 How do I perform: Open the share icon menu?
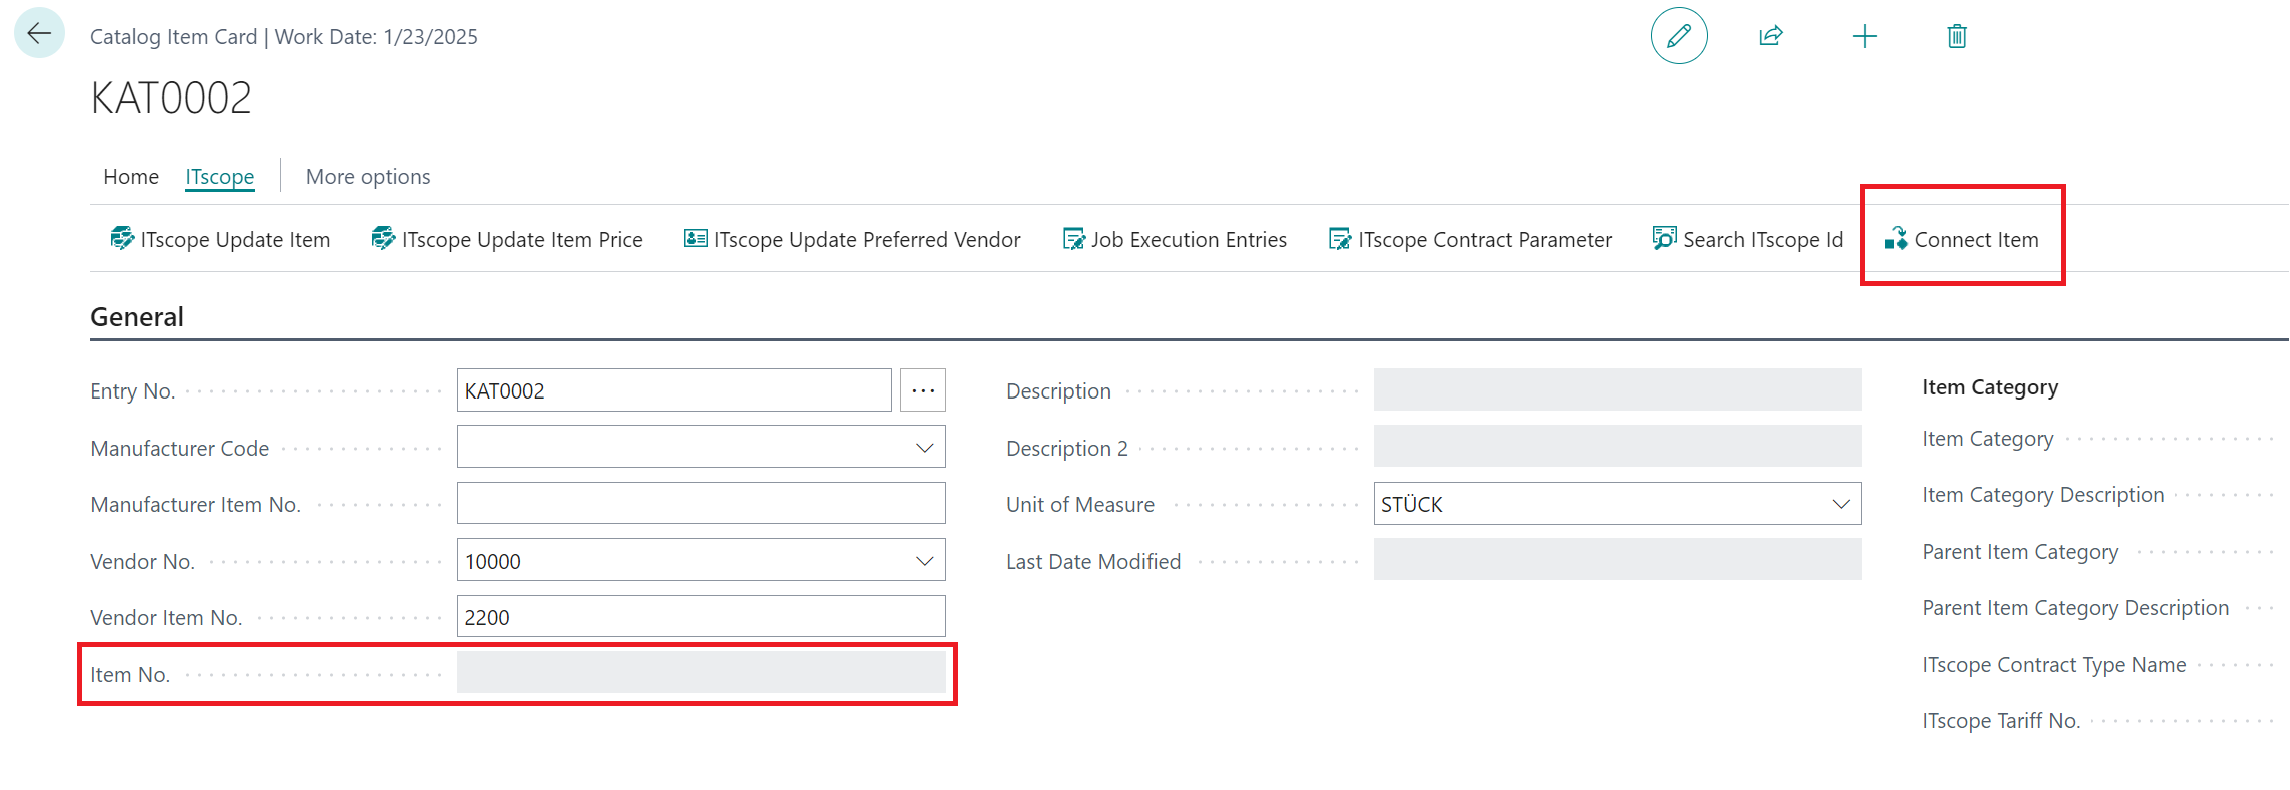click(x=1770, y=36)
